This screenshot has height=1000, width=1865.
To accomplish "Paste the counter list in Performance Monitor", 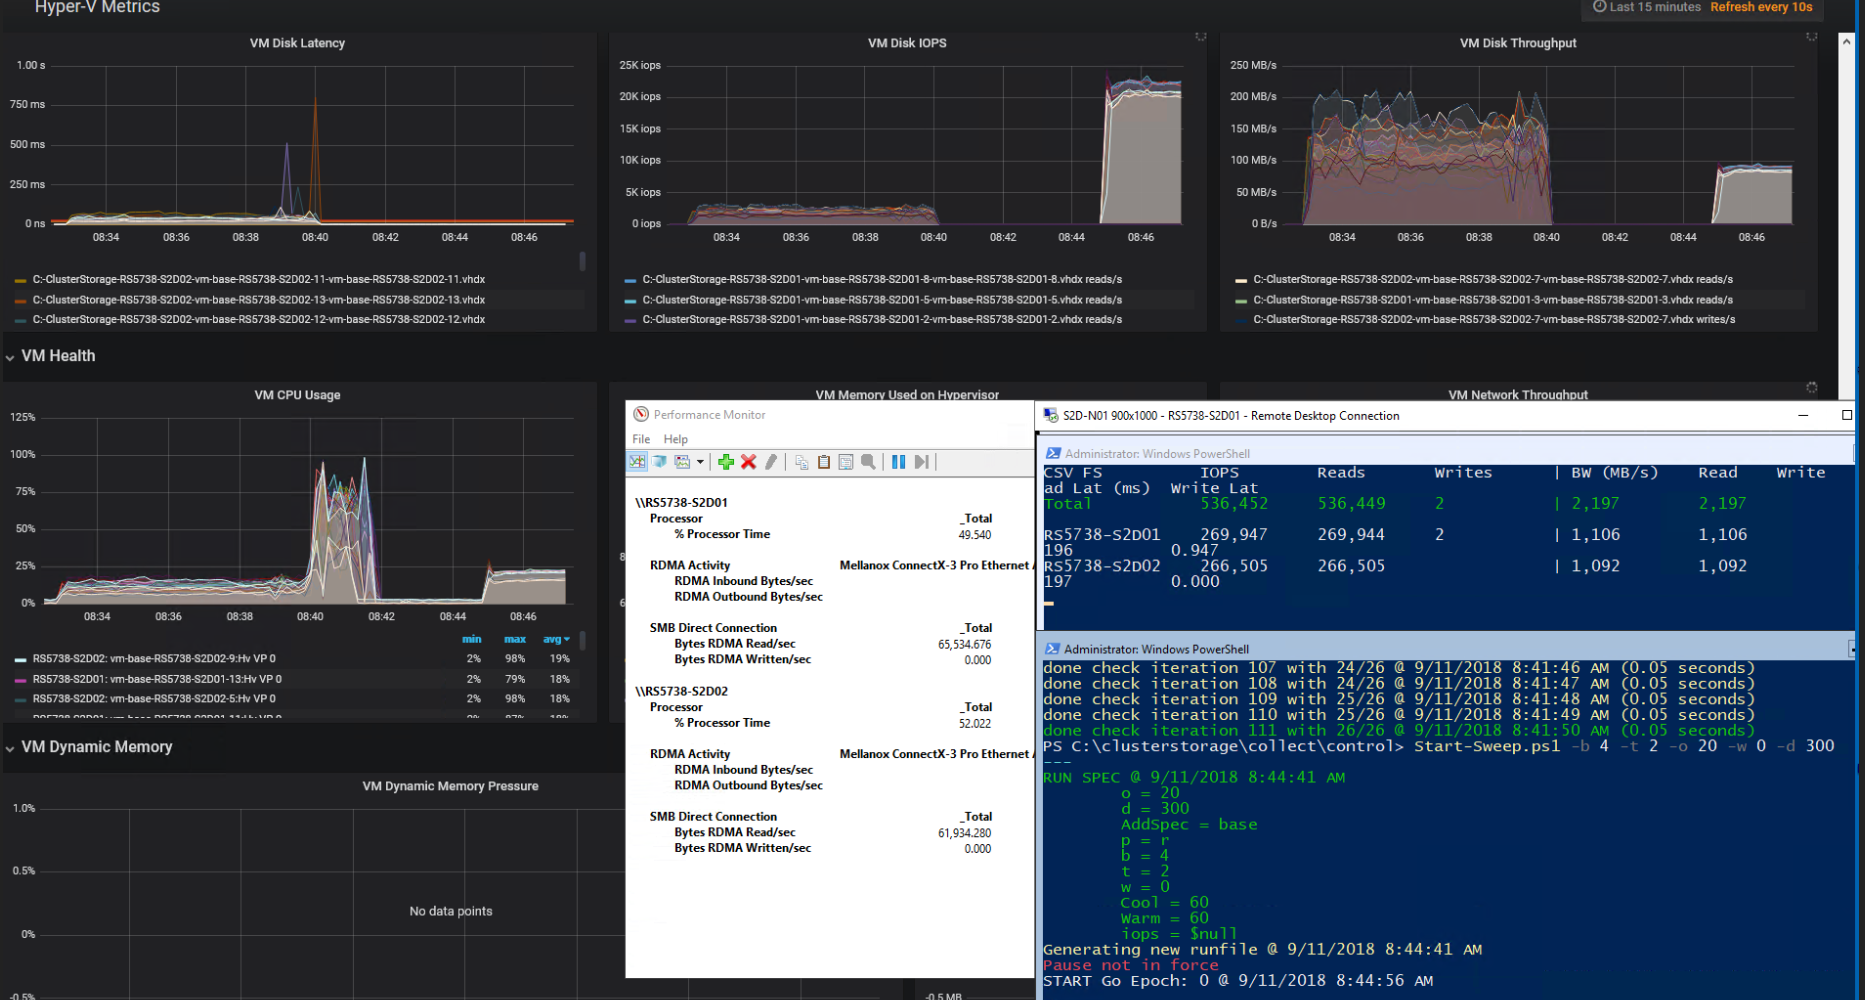I will pos(823,461).
